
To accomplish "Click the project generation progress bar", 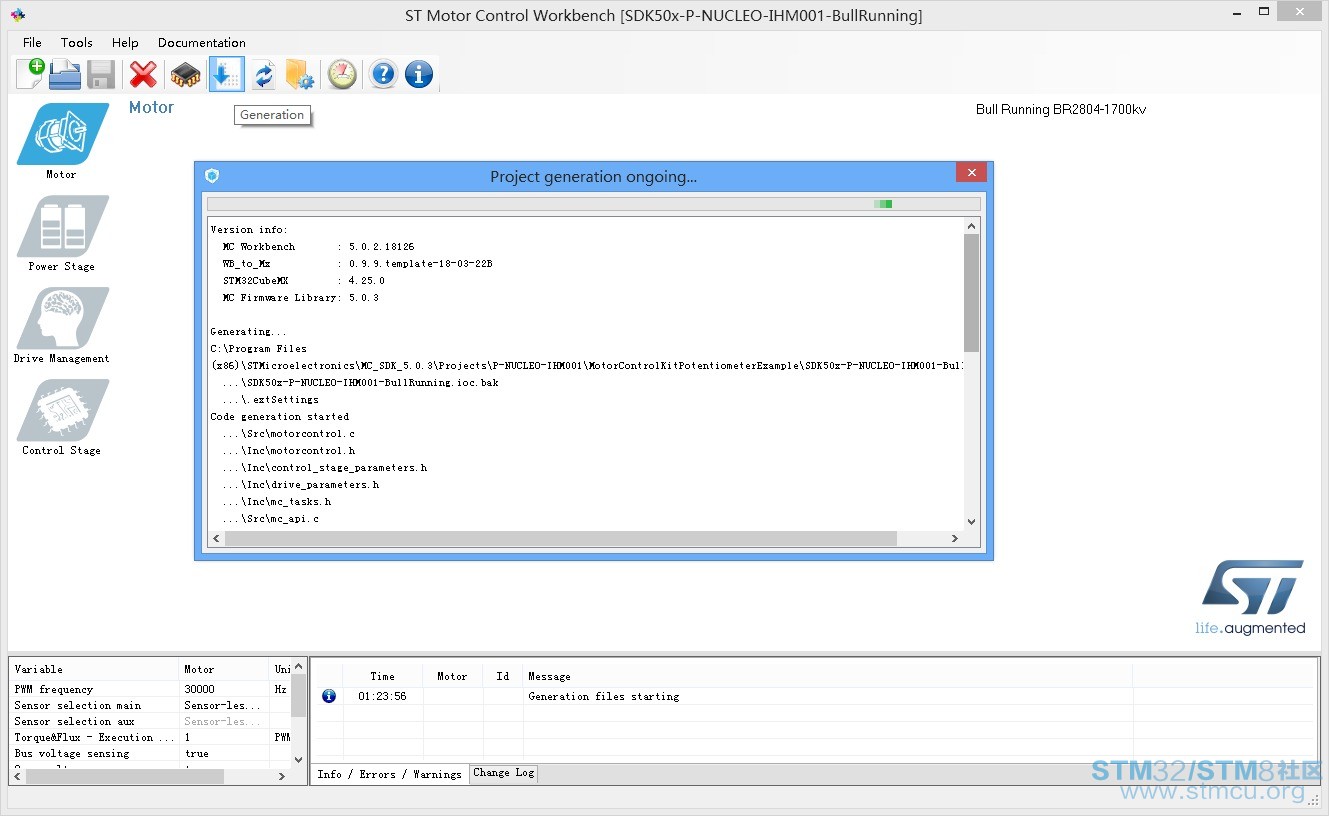I will click(593, 204).
